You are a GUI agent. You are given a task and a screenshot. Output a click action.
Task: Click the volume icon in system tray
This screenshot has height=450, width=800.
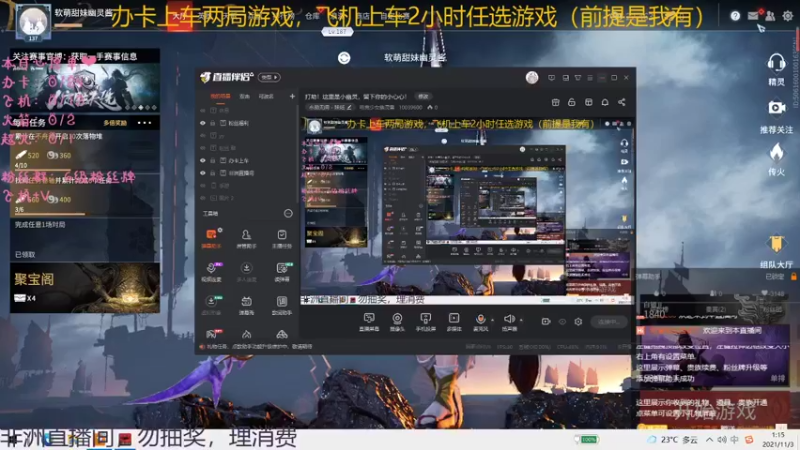click(x=722, y=439)
